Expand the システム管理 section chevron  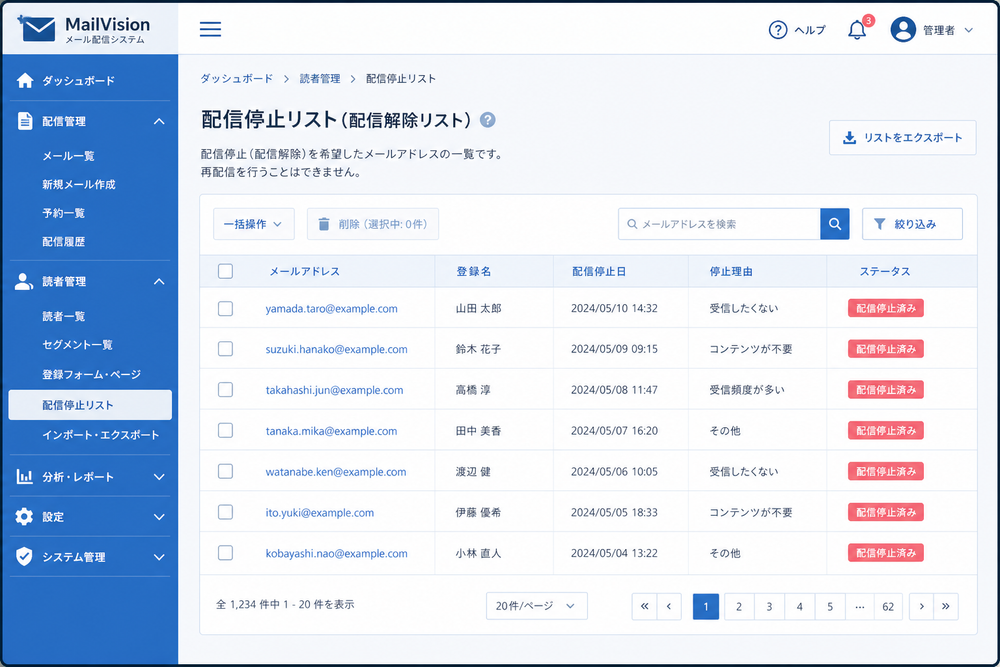pyautogui.click(x=159, y=557)
